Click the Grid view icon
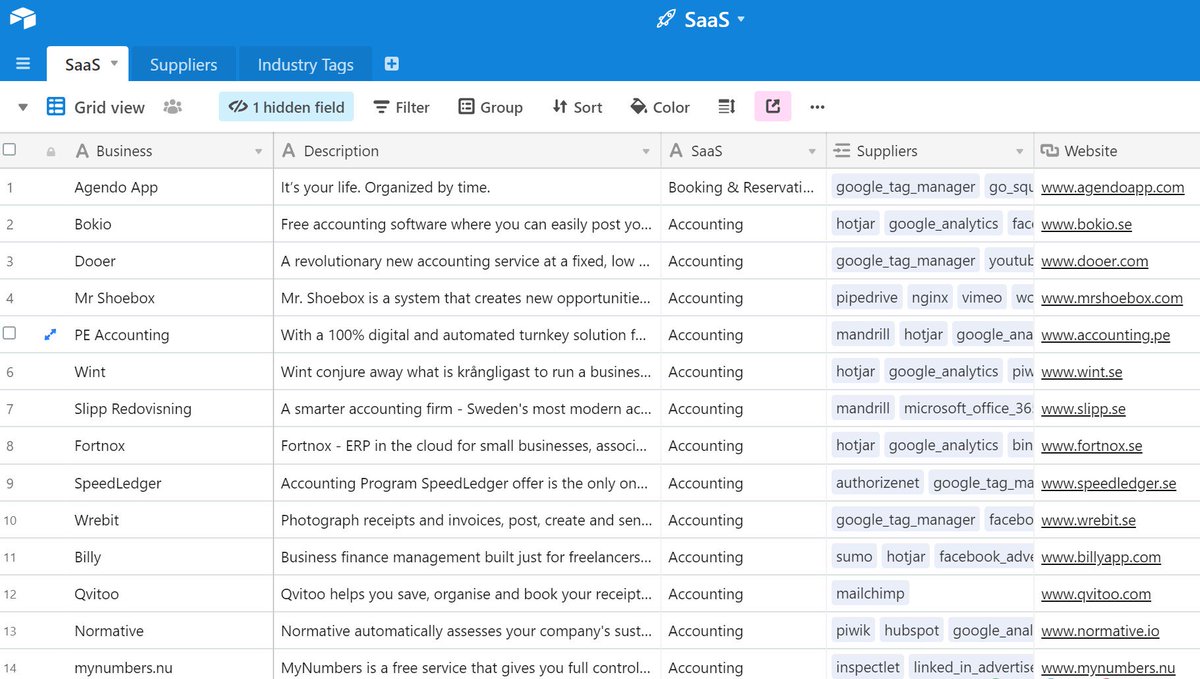The height and width of the screenshot is (679, 1200). tap(57, 107)
